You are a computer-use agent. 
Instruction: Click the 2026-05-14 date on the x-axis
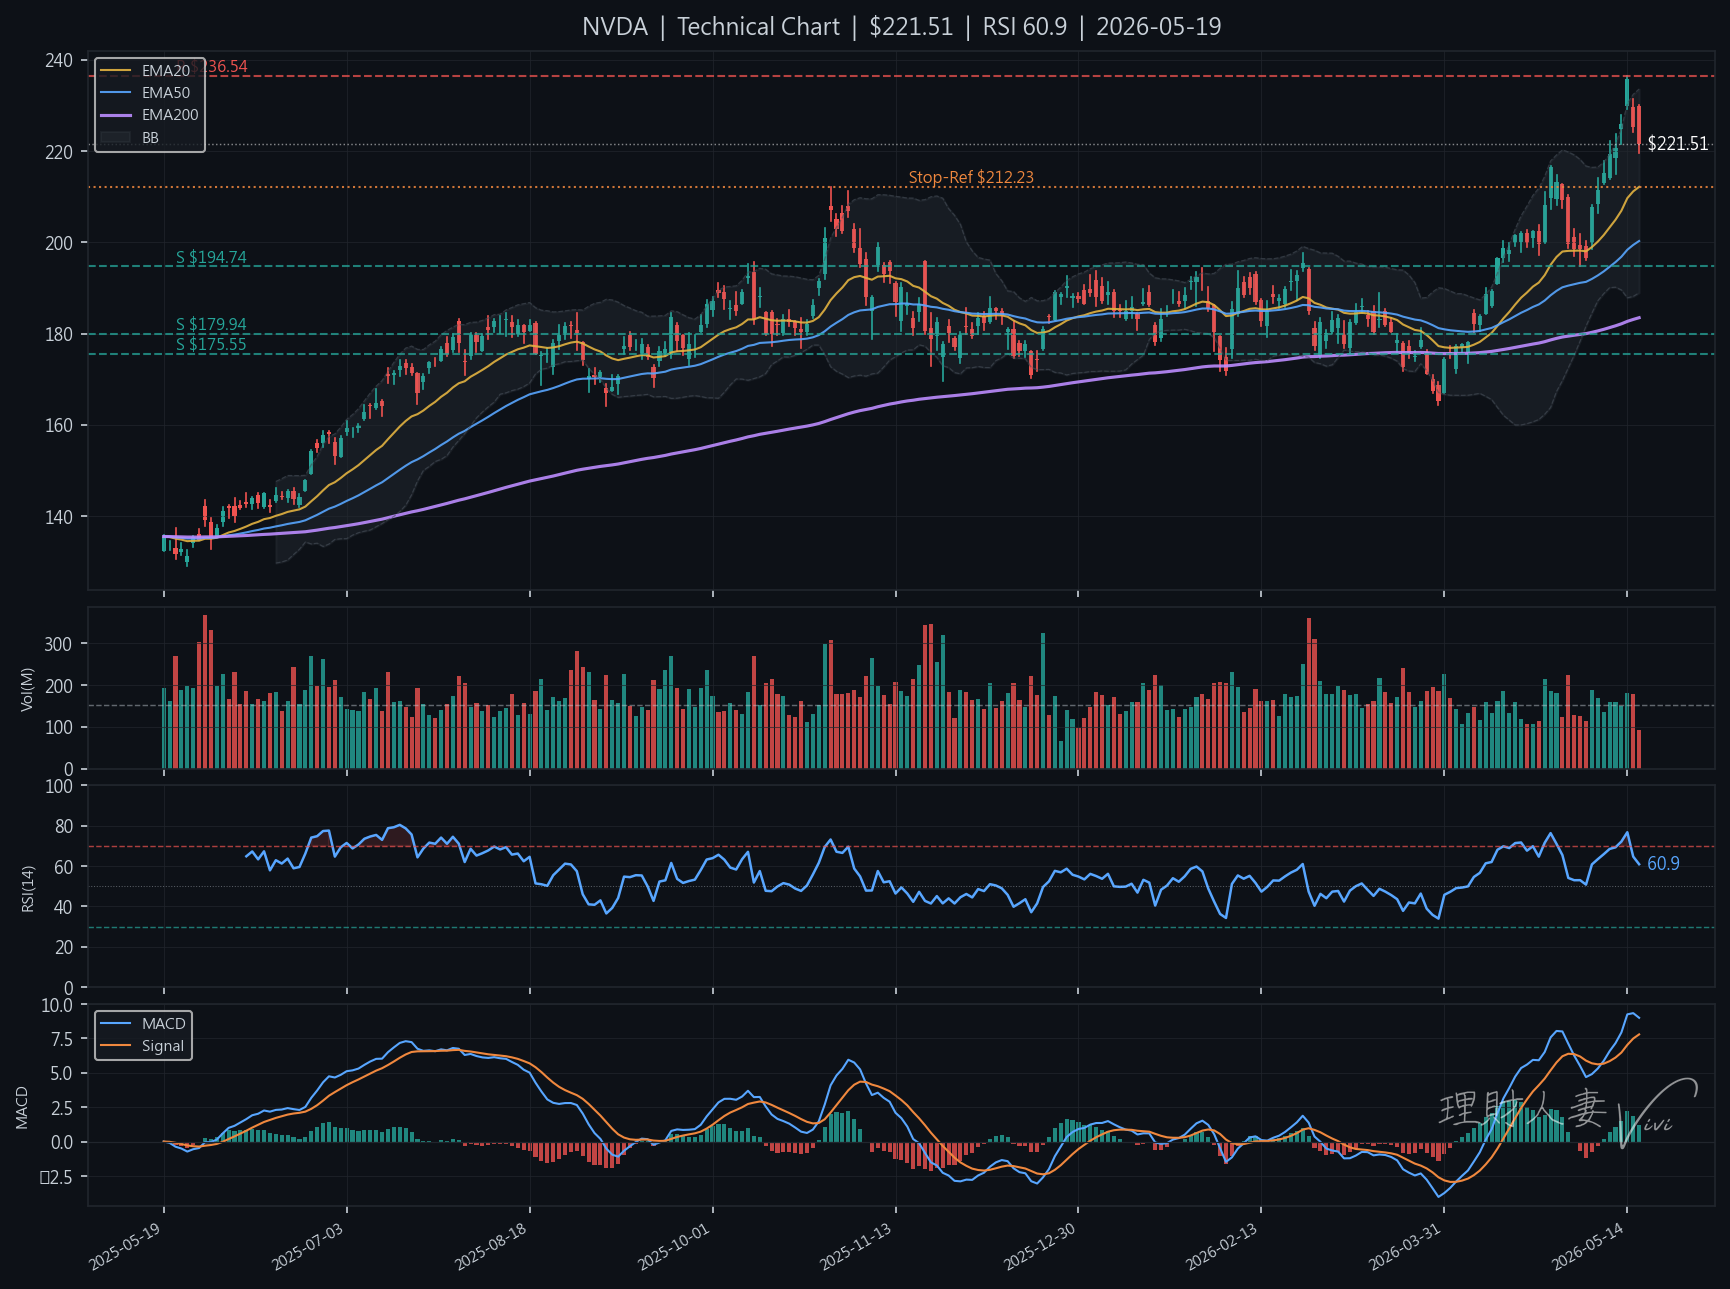[x=1588, y=1246]
